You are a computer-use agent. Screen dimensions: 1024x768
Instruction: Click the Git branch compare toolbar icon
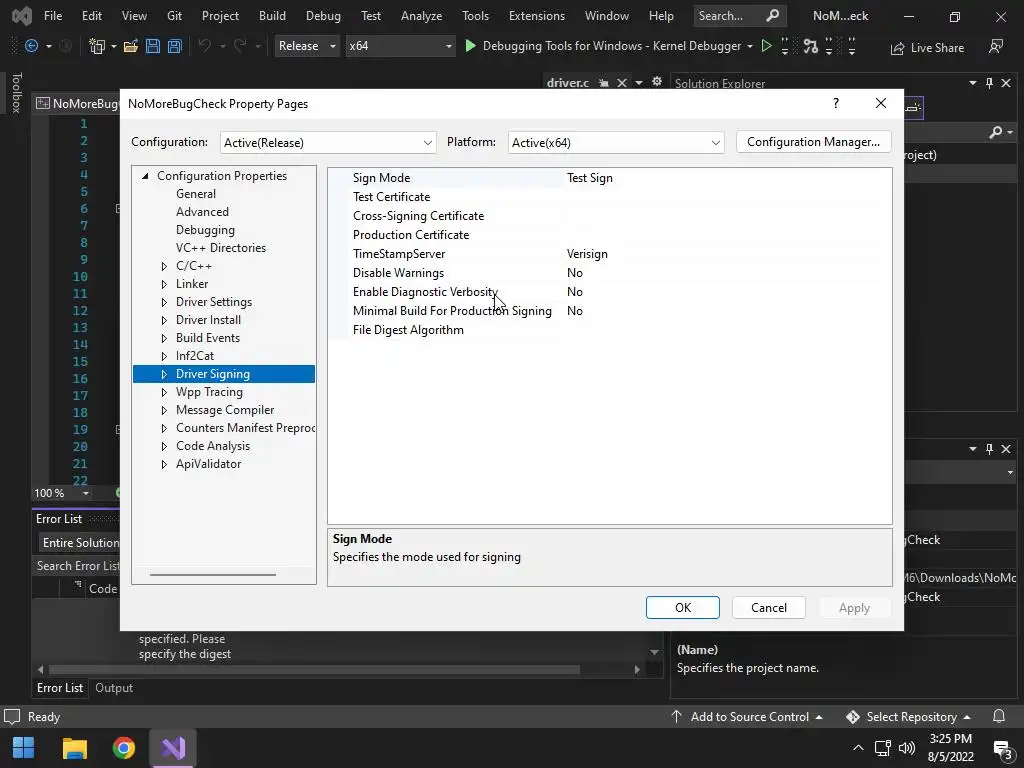[810, 46]
